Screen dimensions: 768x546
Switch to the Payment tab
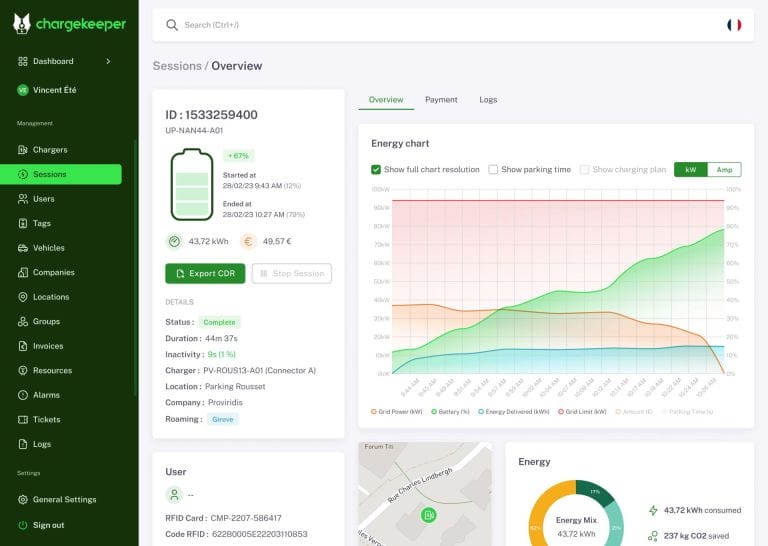click(x=441, y=100)
